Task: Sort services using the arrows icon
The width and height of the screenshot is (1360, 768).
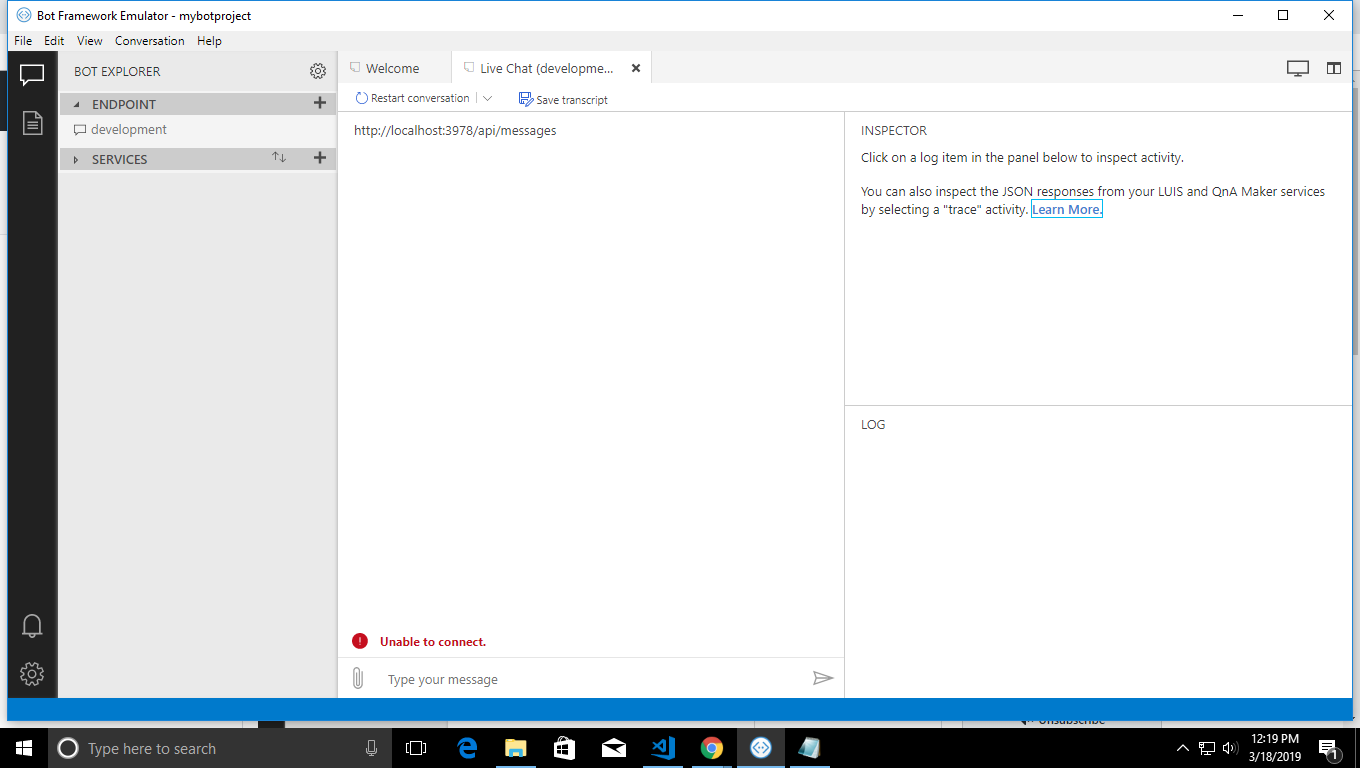Action: click(279, 157)
